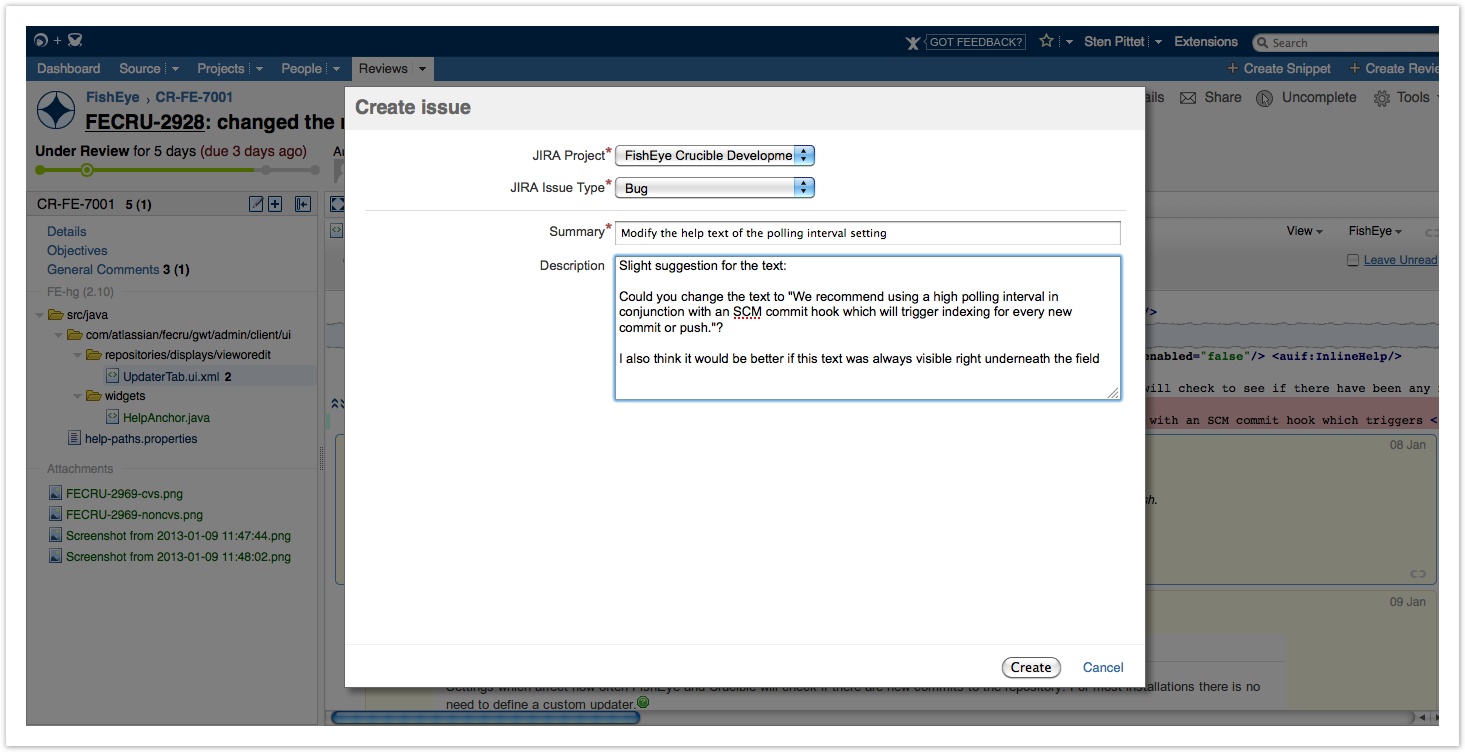Open the People tab

(302, 69)
